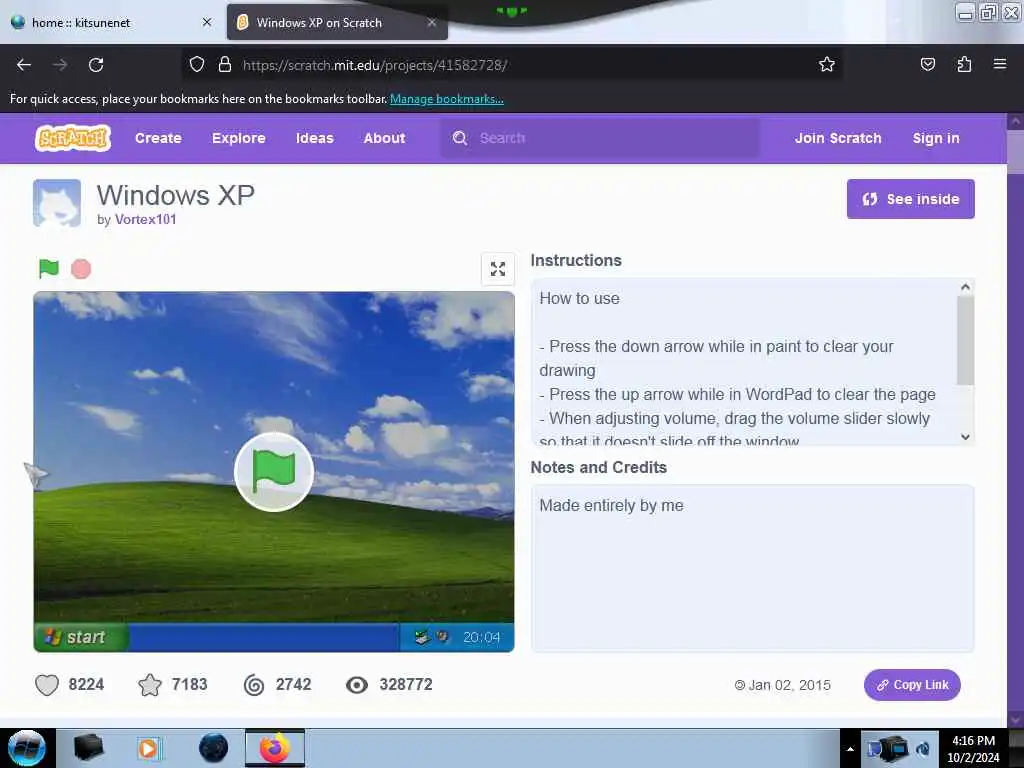Click the XP start button in the stage

coord(82,637)
